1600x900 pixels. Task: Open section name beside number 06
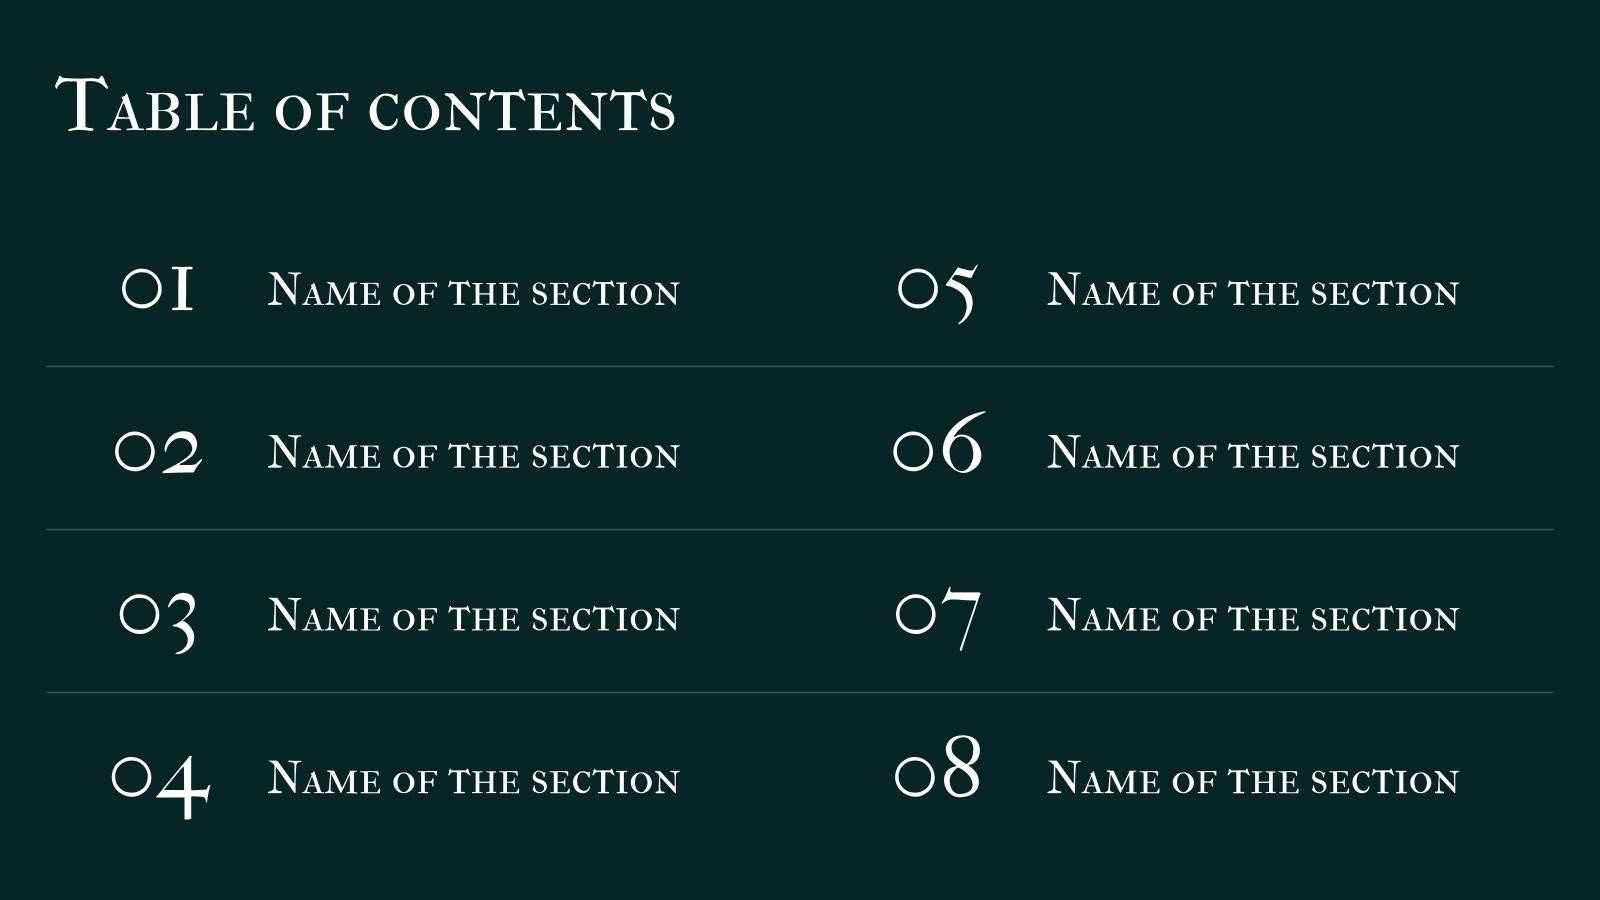[x=1253, y=453]
